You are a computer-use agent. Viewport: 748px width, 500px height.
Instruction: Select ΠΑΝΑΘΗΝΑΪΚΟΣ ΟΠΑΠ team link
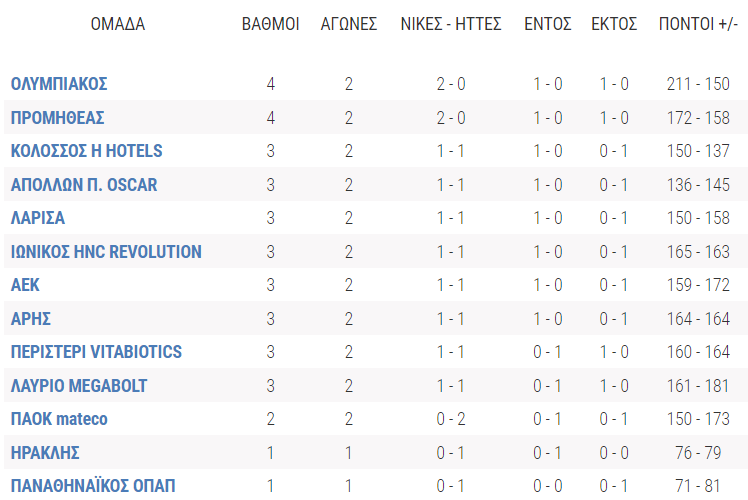coord(85,486)
